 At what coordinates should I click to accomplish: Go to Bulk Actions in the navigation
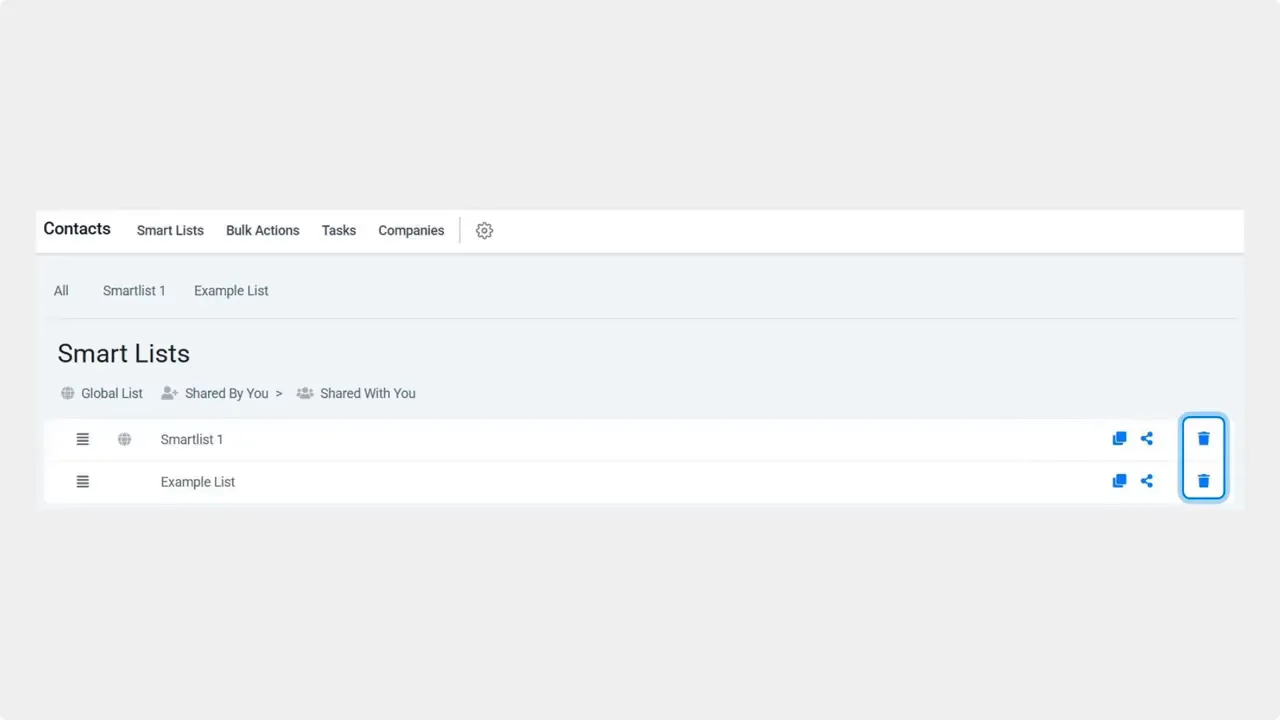263,230
